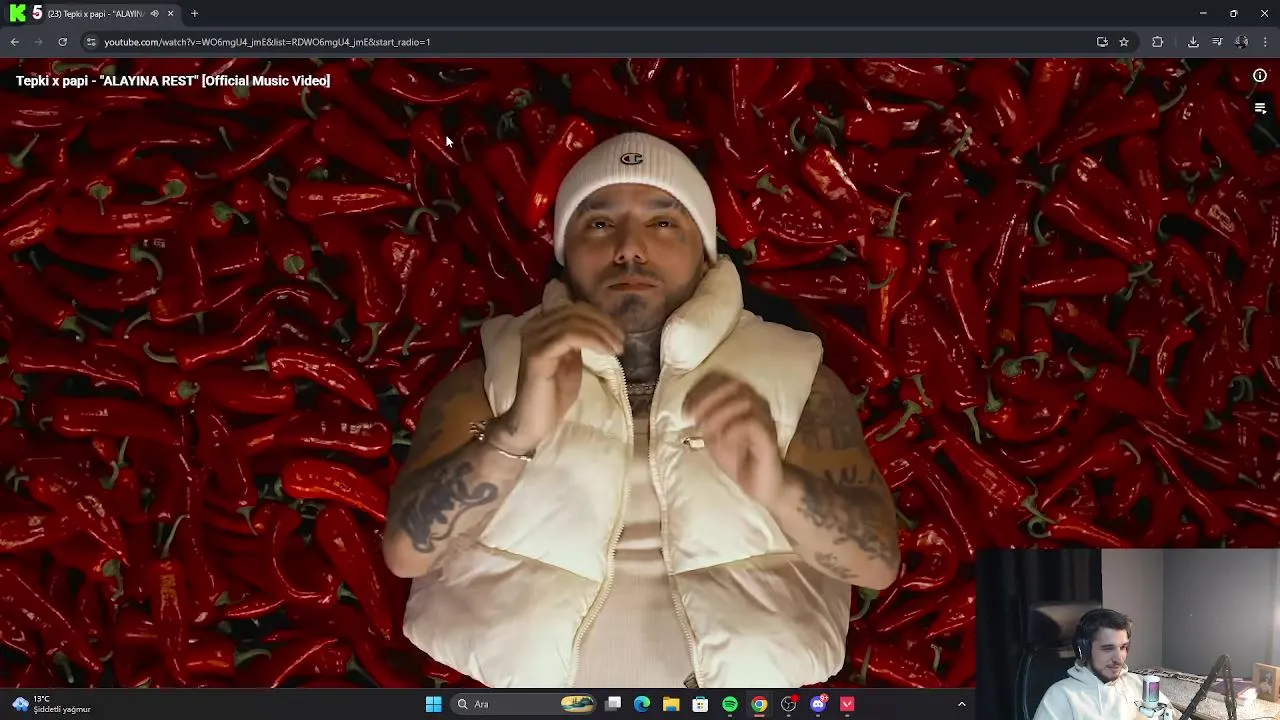Launch Microsoft Edge from taskbar

click(x=642, y=704)
